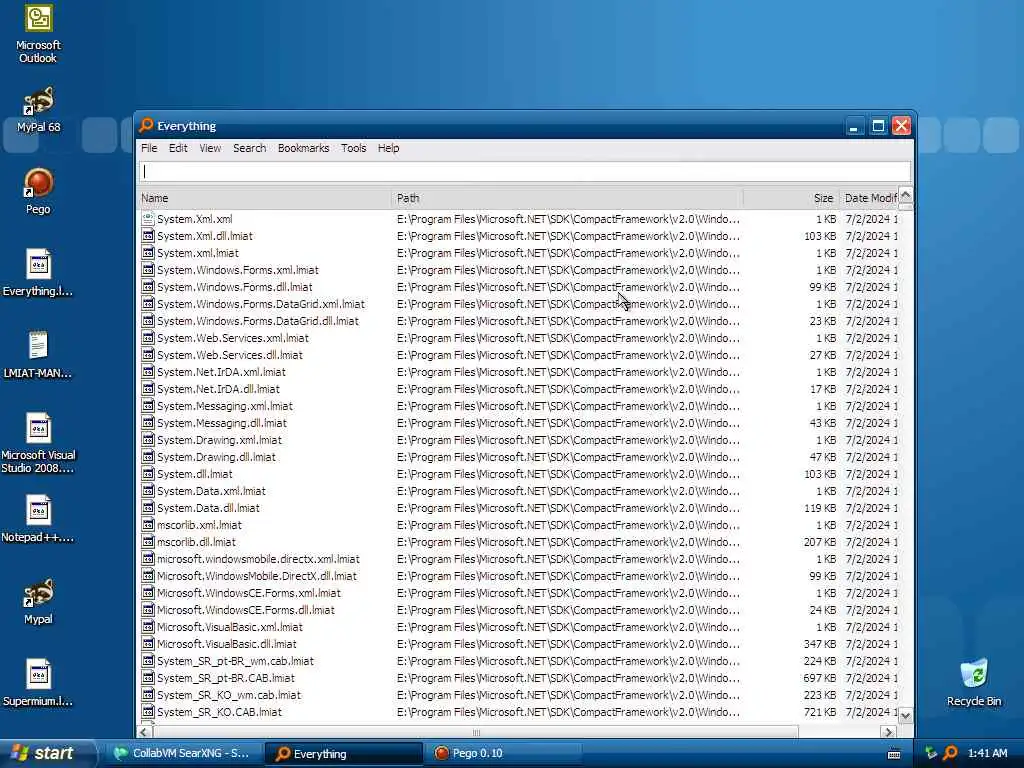Screen dimensions: 1024x768
Task: Click the file icon of System.dll.lmiat
Action: 148,474
